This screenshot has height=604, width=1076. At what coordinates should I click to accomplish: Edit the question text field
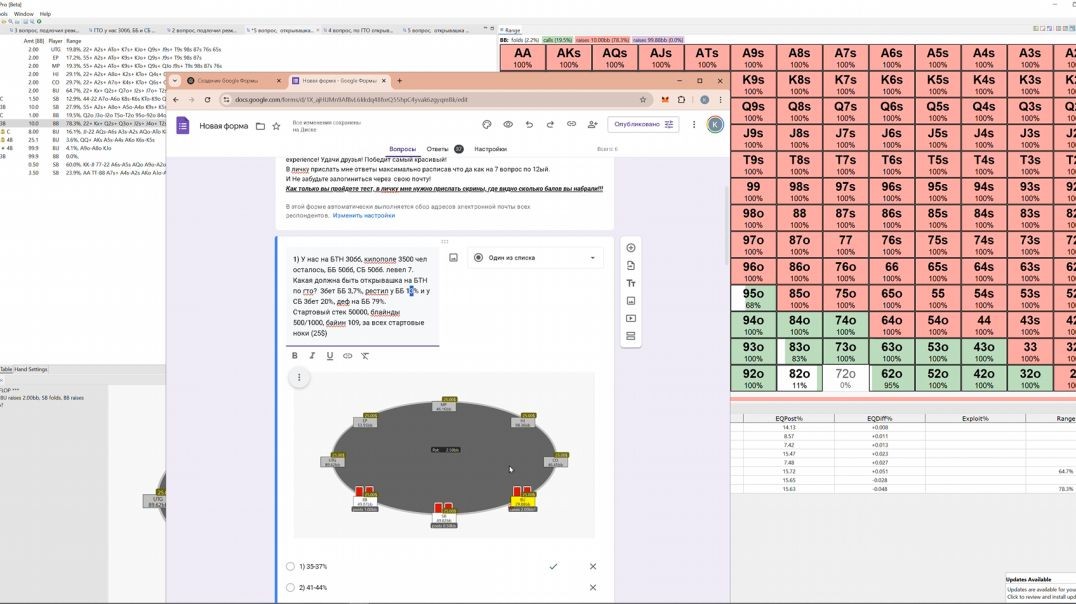pos(362,296)
